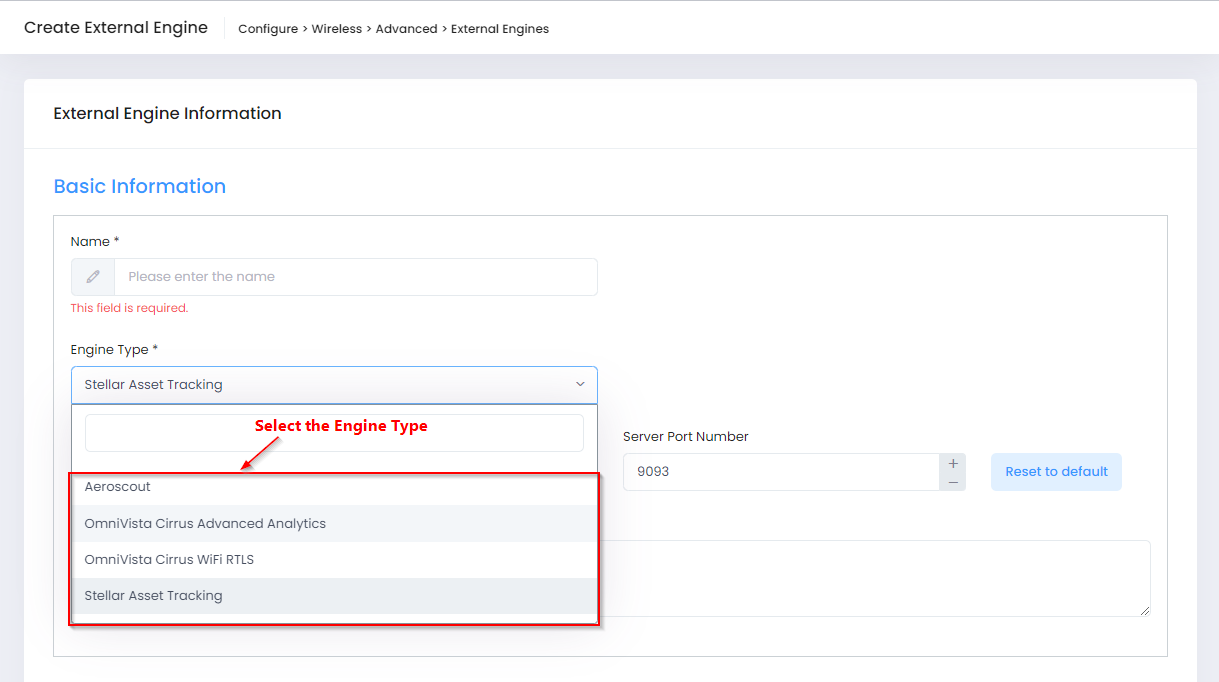Choose OmniVista Cirrus Advanced Analytics option
The height and width of the screenshot is (682, 1219).
[205, 524]
